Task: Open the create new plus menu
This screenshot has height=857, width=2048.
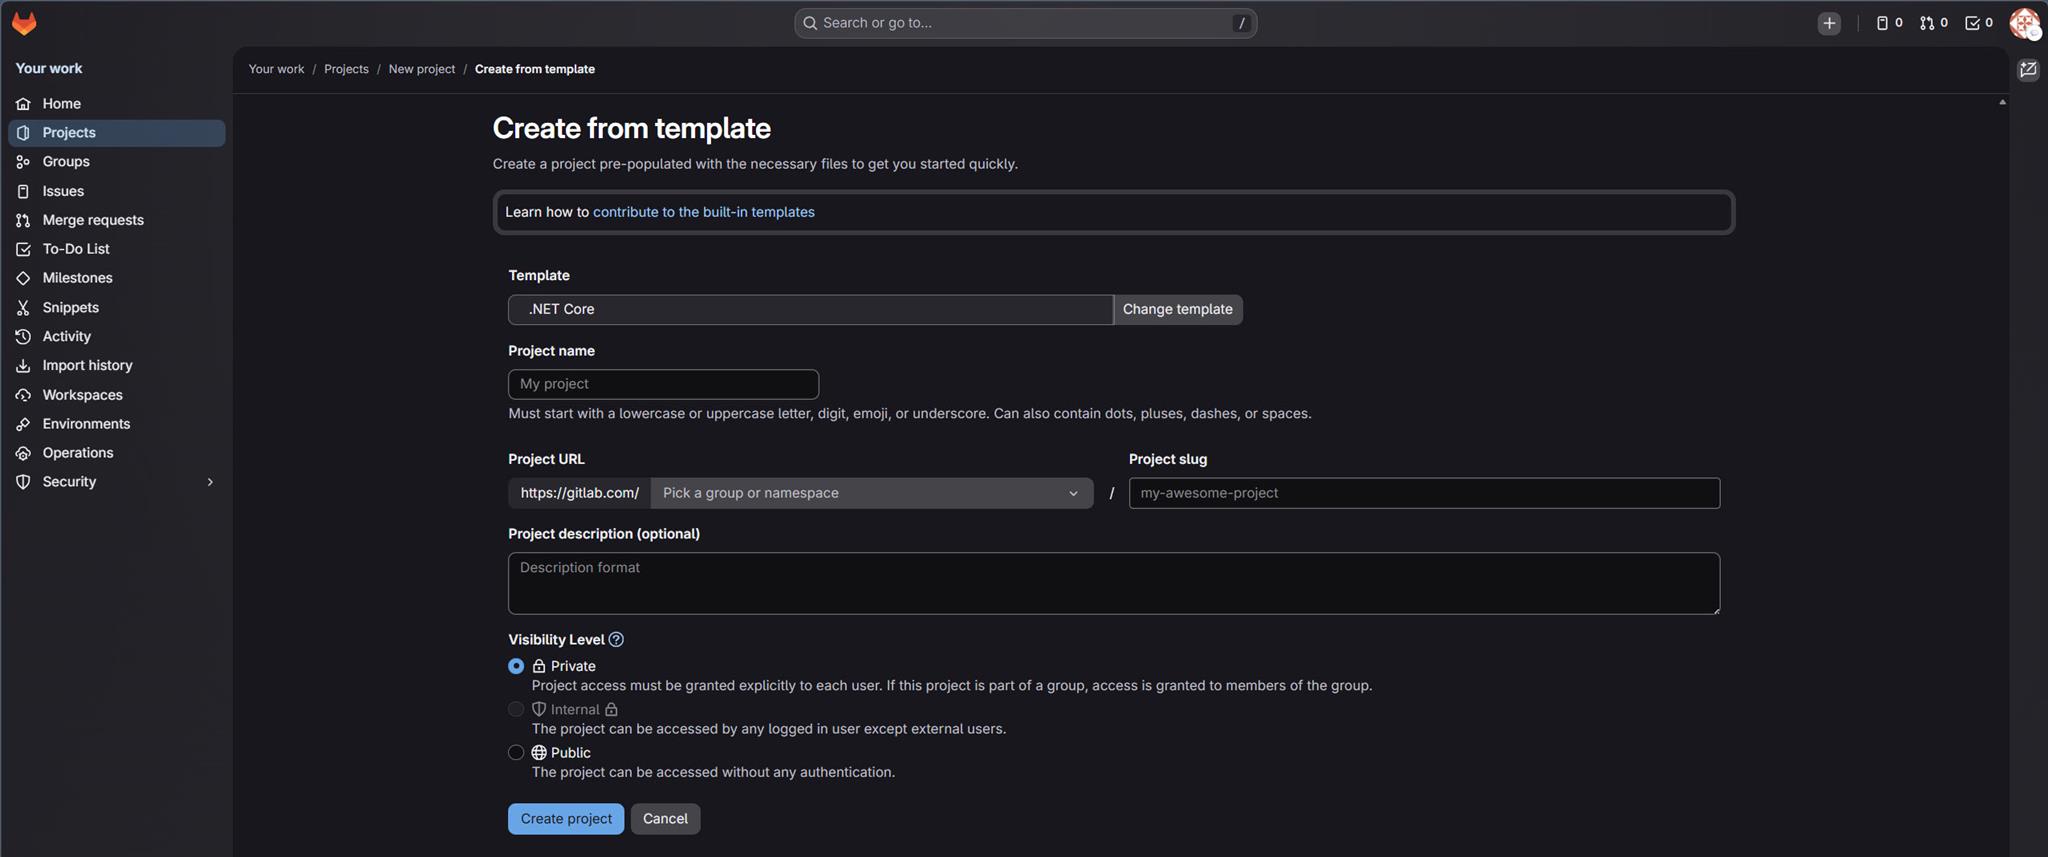Action: click(1828, 23)
